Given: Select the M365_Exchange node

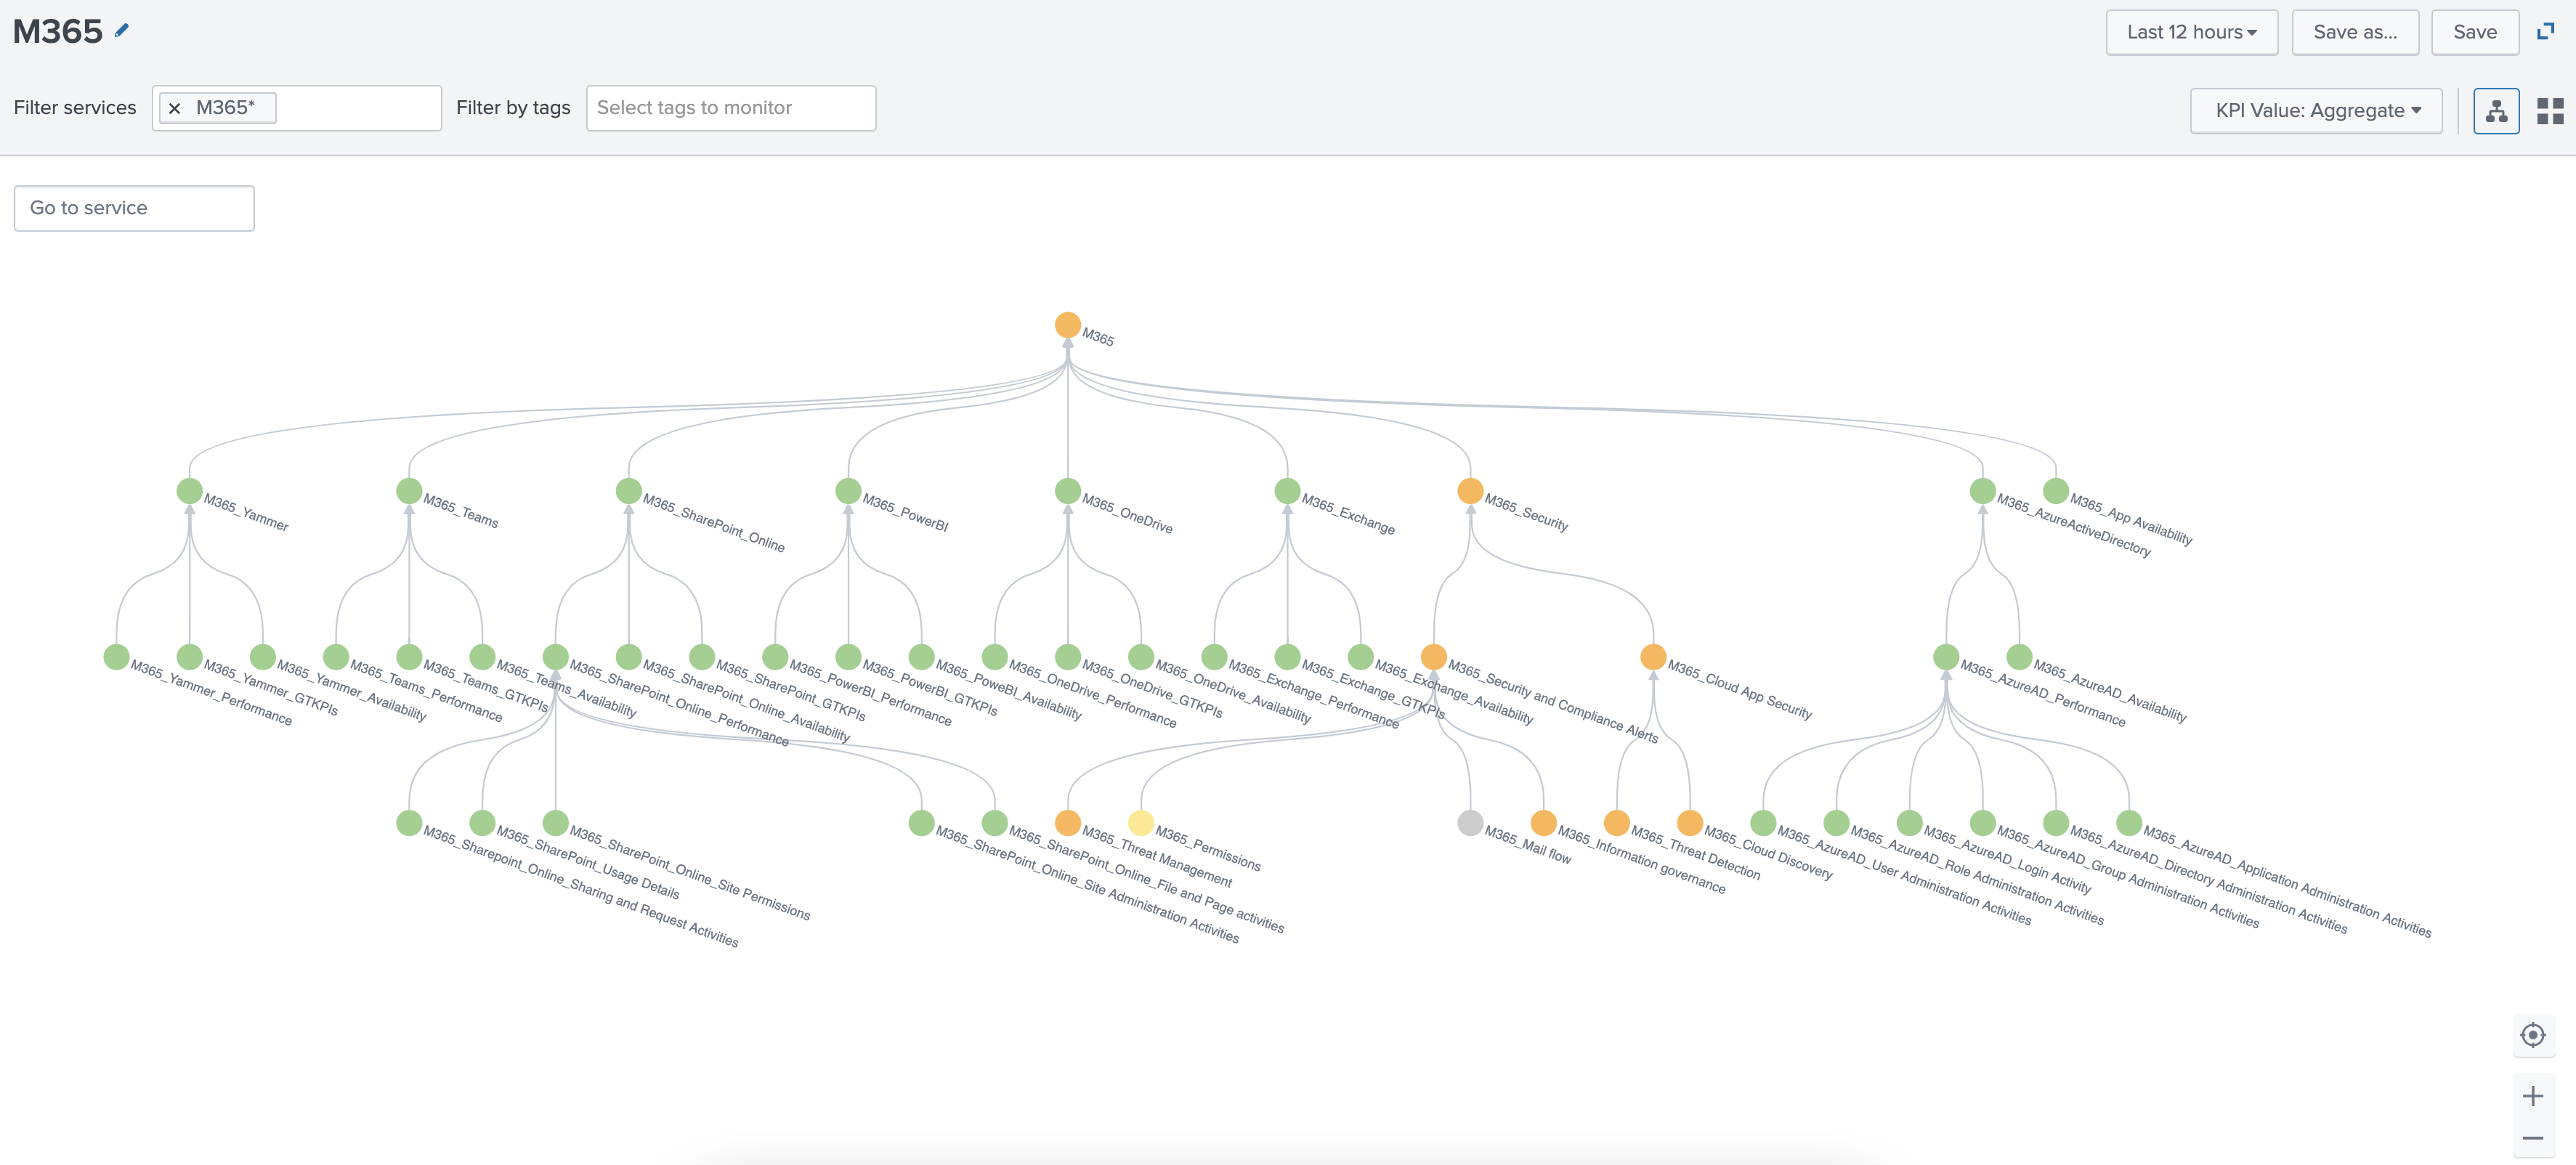Looking at the screenshot, I should (x=1288, y=491).
